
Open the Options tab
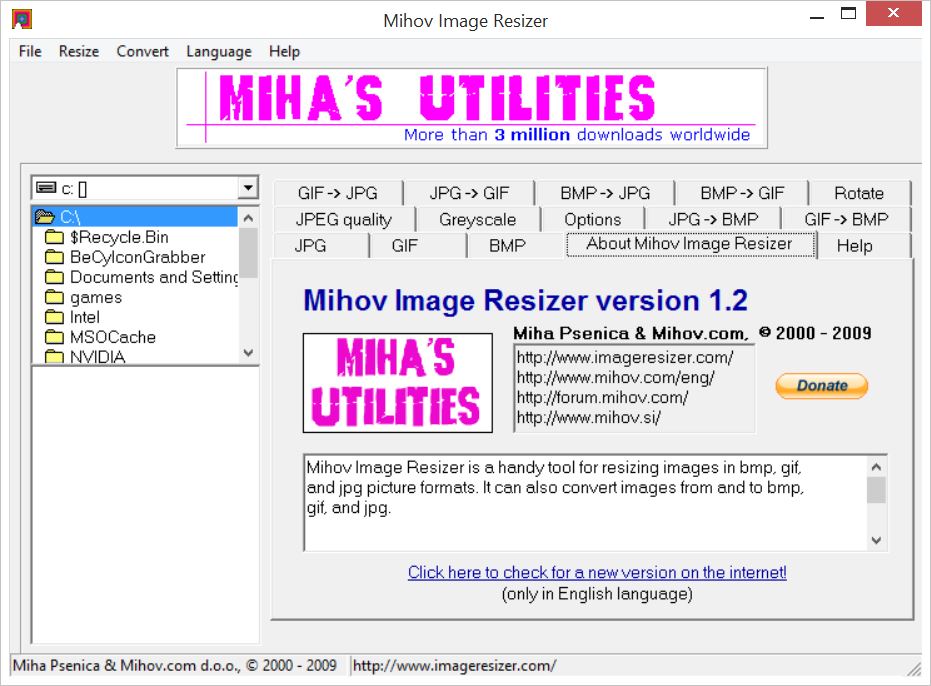pos(593,220)
